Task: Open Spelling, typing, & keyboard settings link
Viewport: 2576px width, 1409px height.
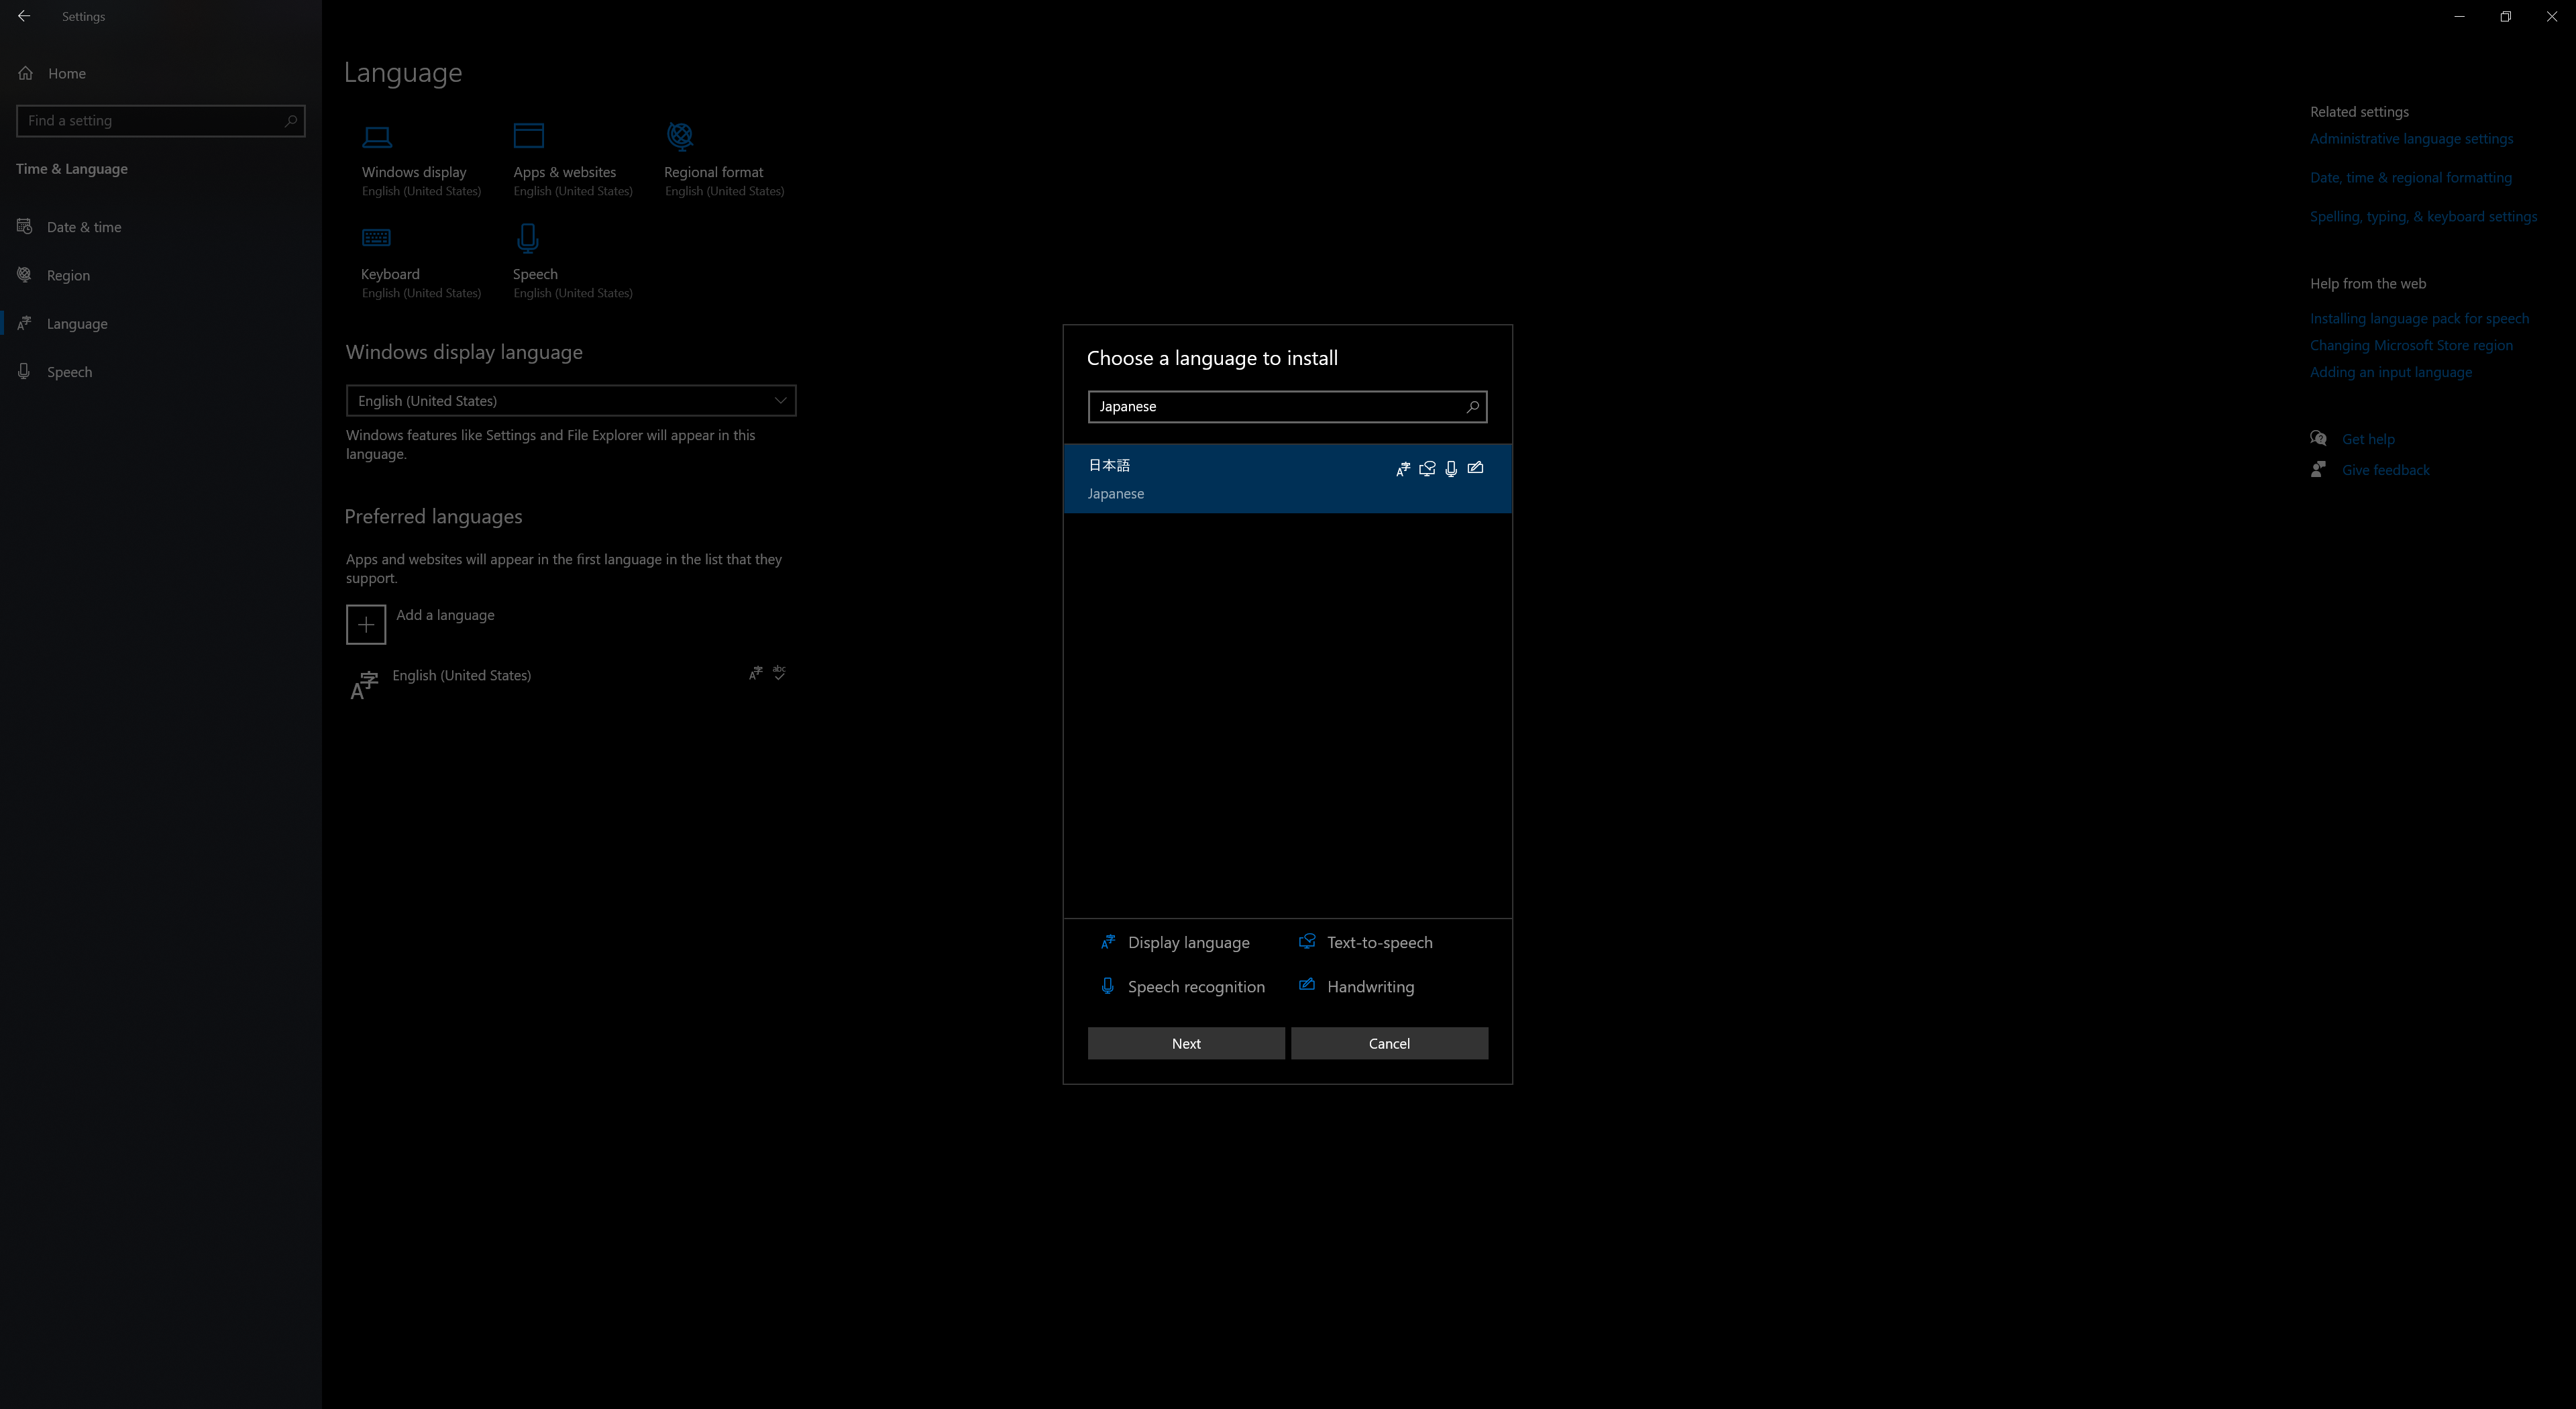Action: coord(2423,217)
